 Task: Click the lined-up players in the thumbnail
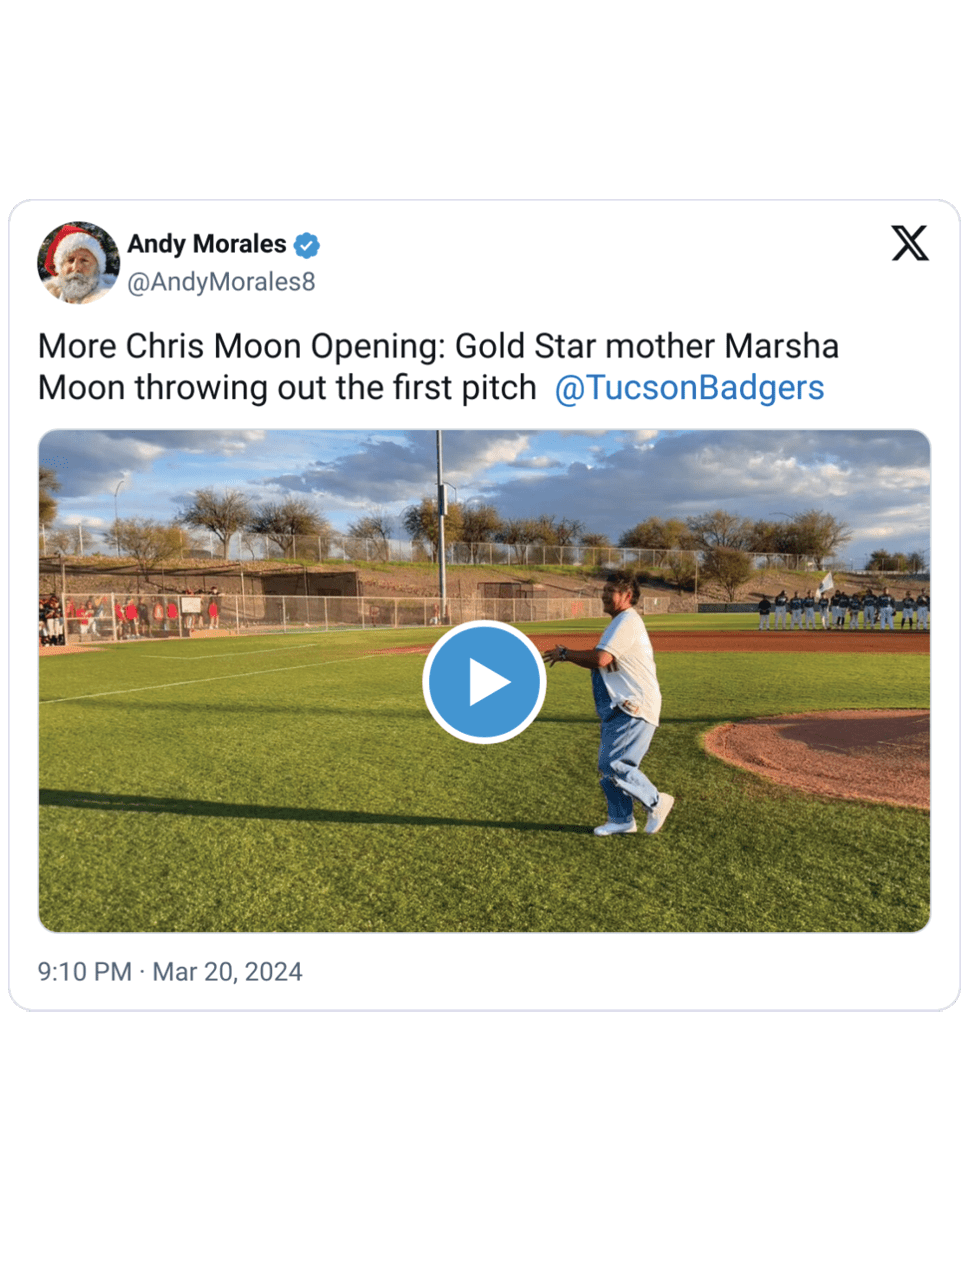(x=843, y=609)
